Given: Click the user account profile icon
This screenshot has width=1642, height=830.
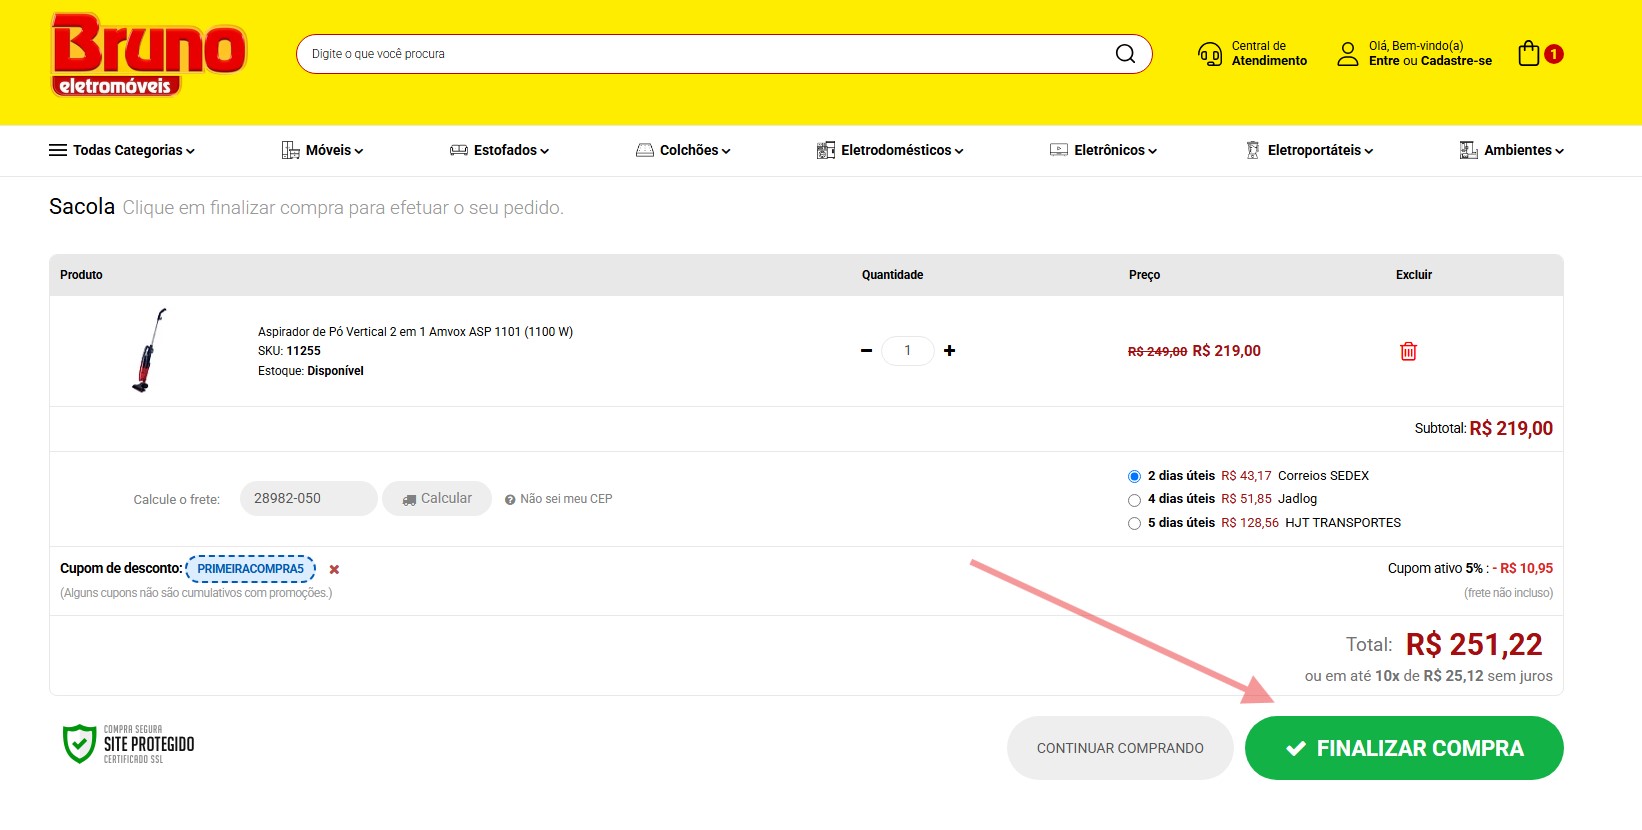Looking at the screenshot, I should pos(1348,54).
